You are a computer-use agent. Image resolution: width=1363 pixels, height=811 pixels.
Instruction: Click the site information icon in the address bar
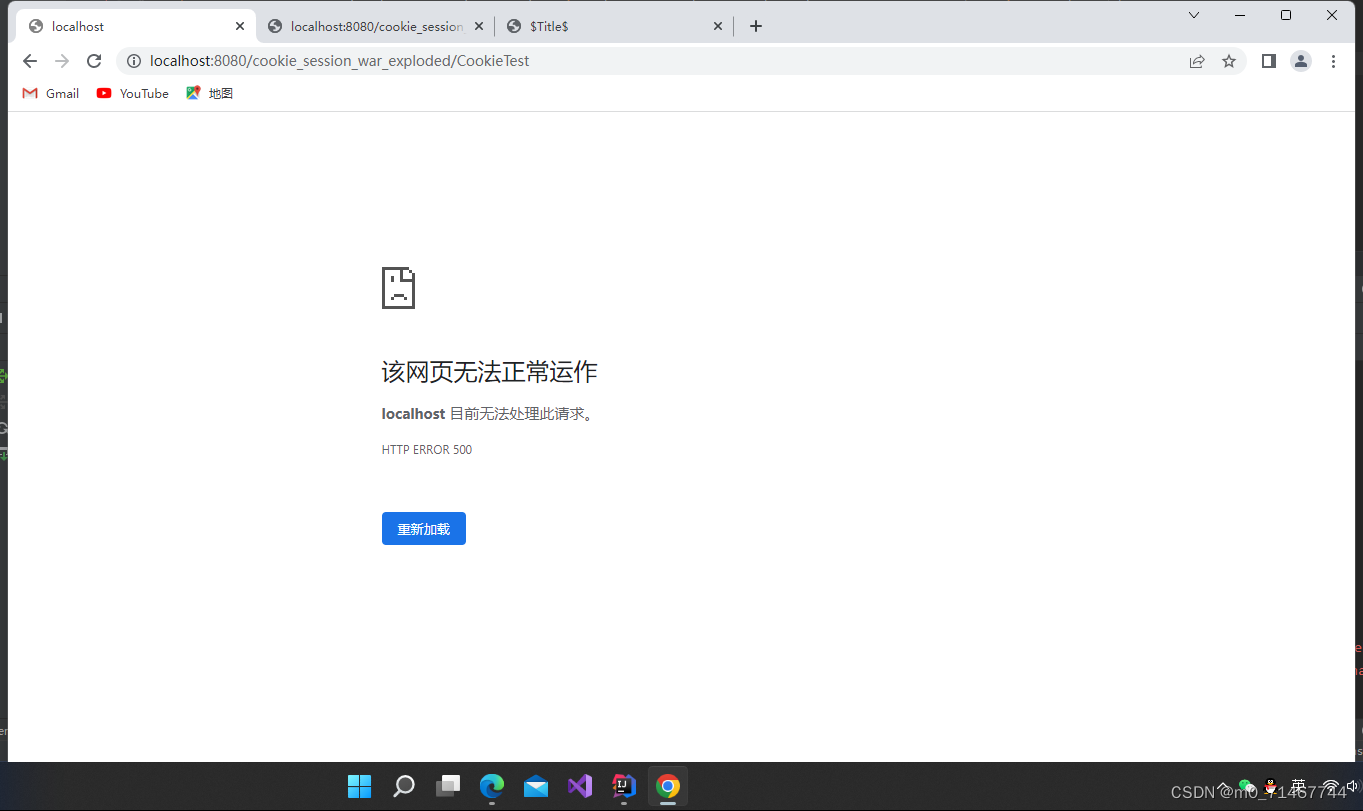pyautogui.click(x=134, y=61)
